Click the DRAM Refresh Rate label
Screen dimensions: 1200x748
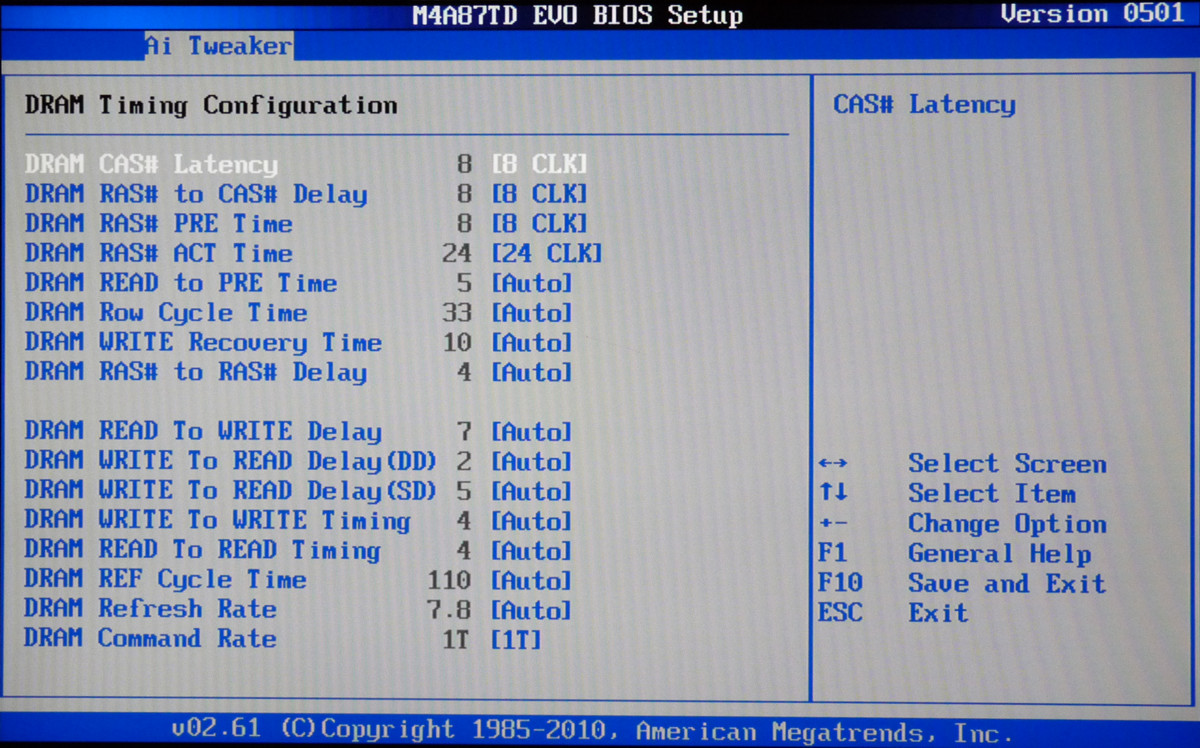click(x=151, y=609)
